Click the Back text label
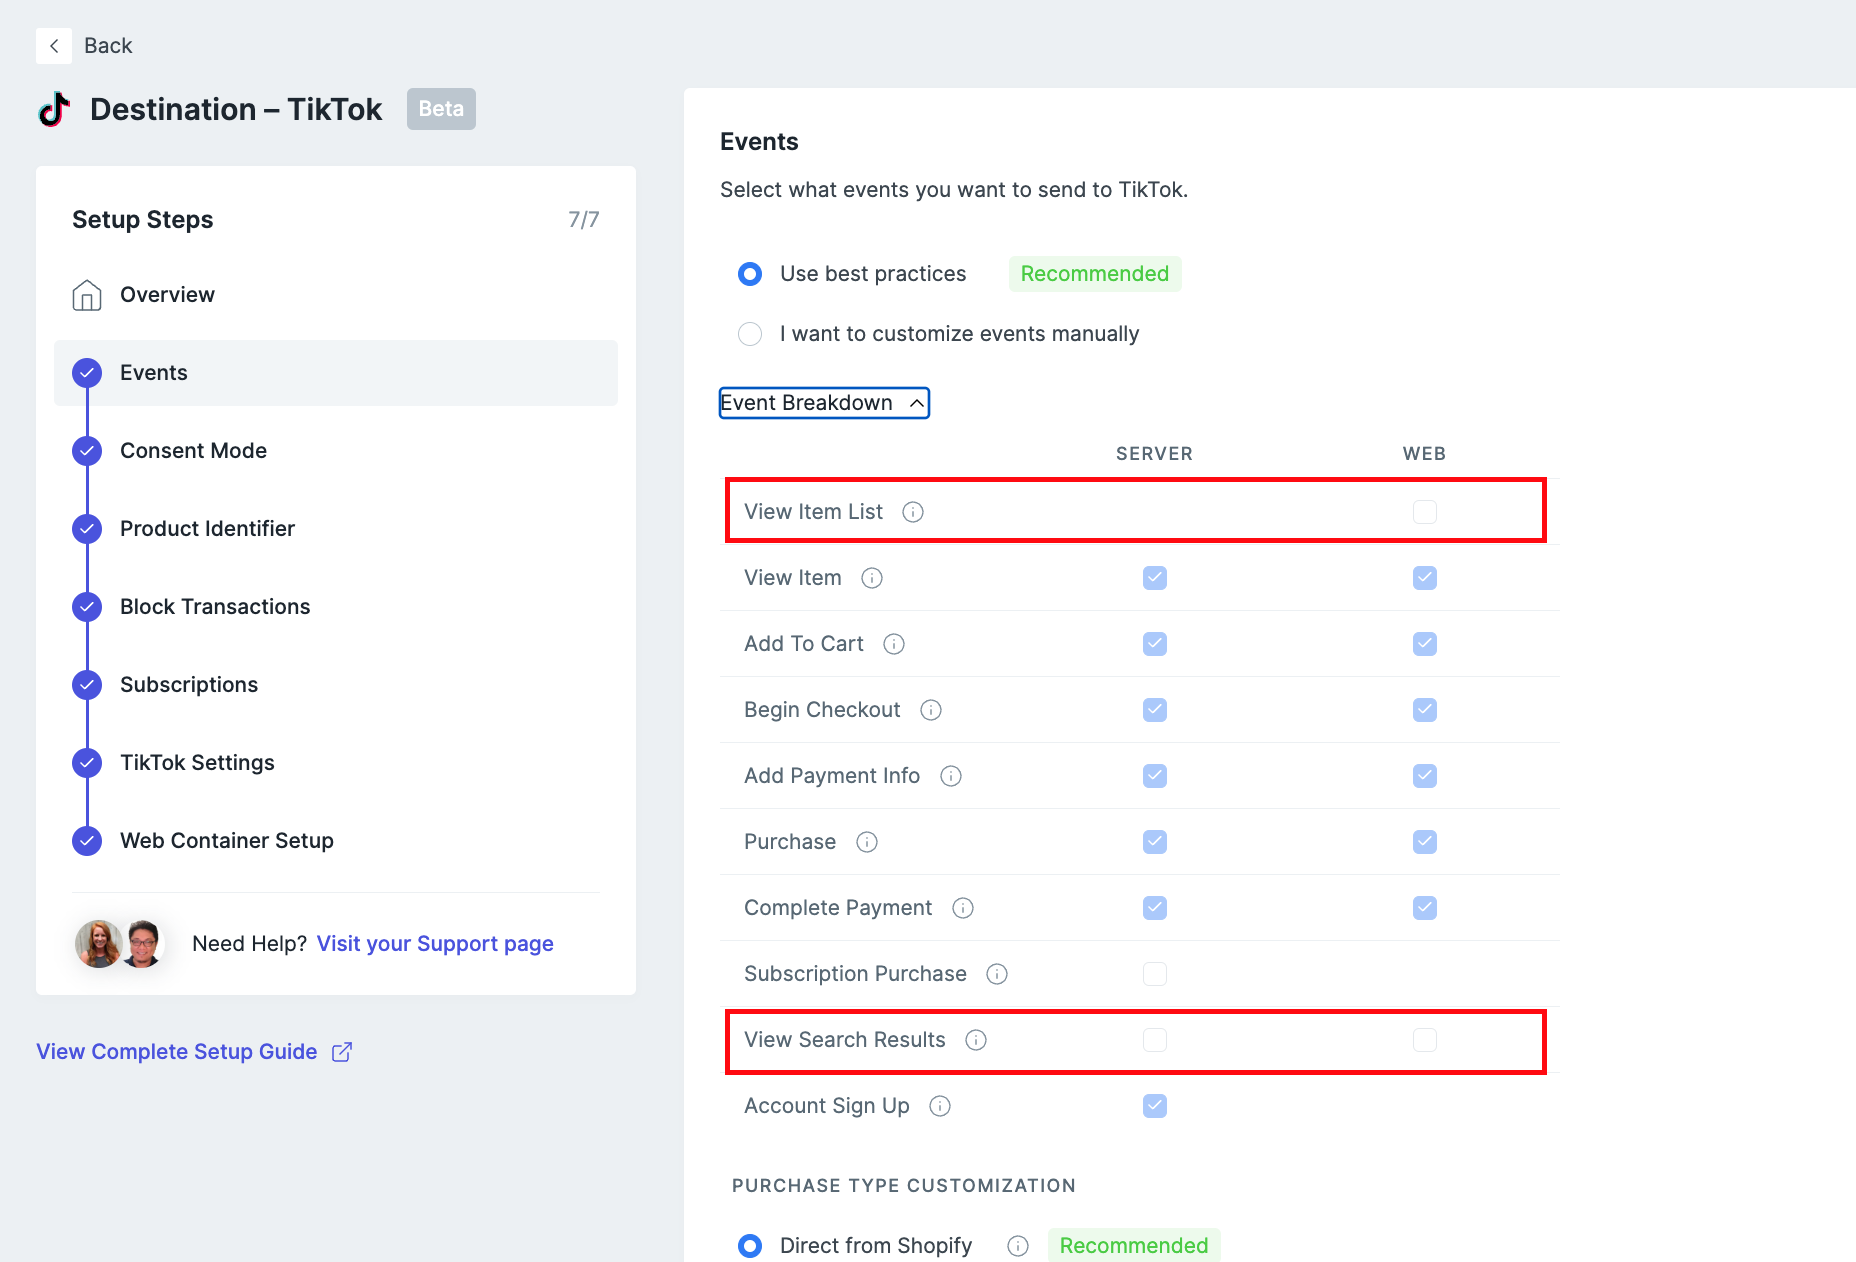Screen dimensions: 1856x1262 click(x=108, y=46)
